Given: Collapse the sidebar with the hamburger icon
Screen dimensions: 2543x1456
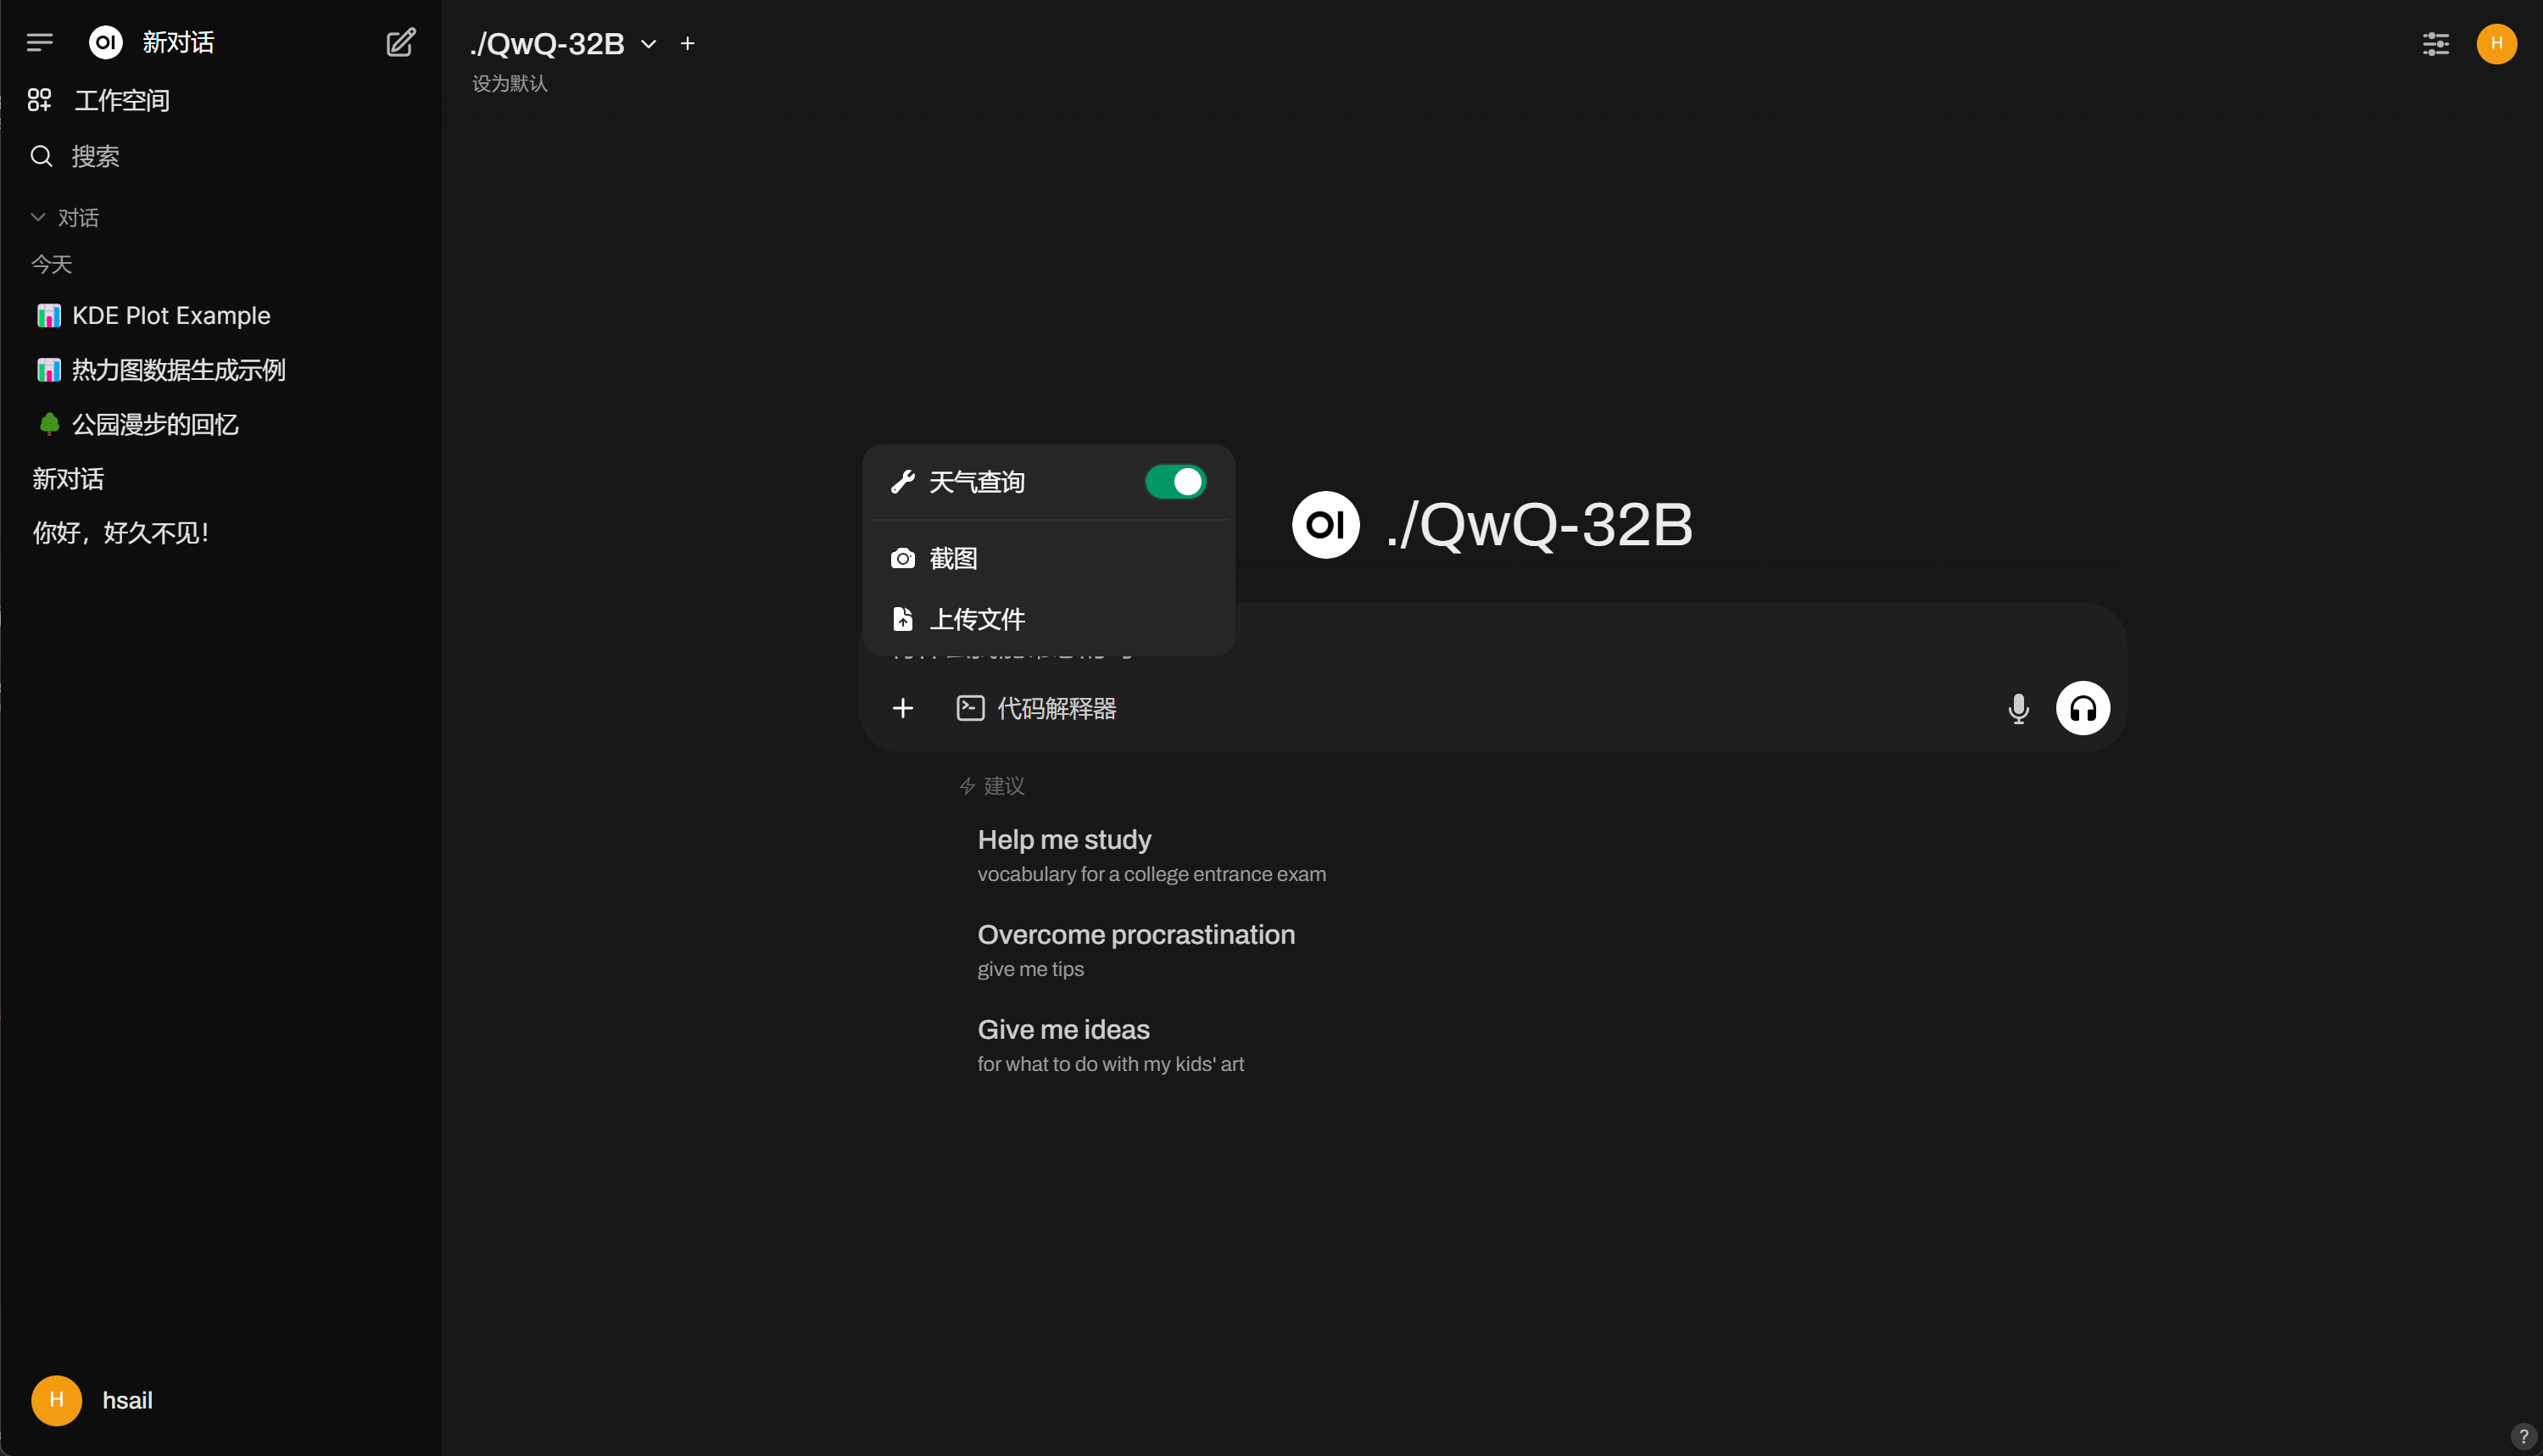Looking at the screenshot, I should point(39,42).
